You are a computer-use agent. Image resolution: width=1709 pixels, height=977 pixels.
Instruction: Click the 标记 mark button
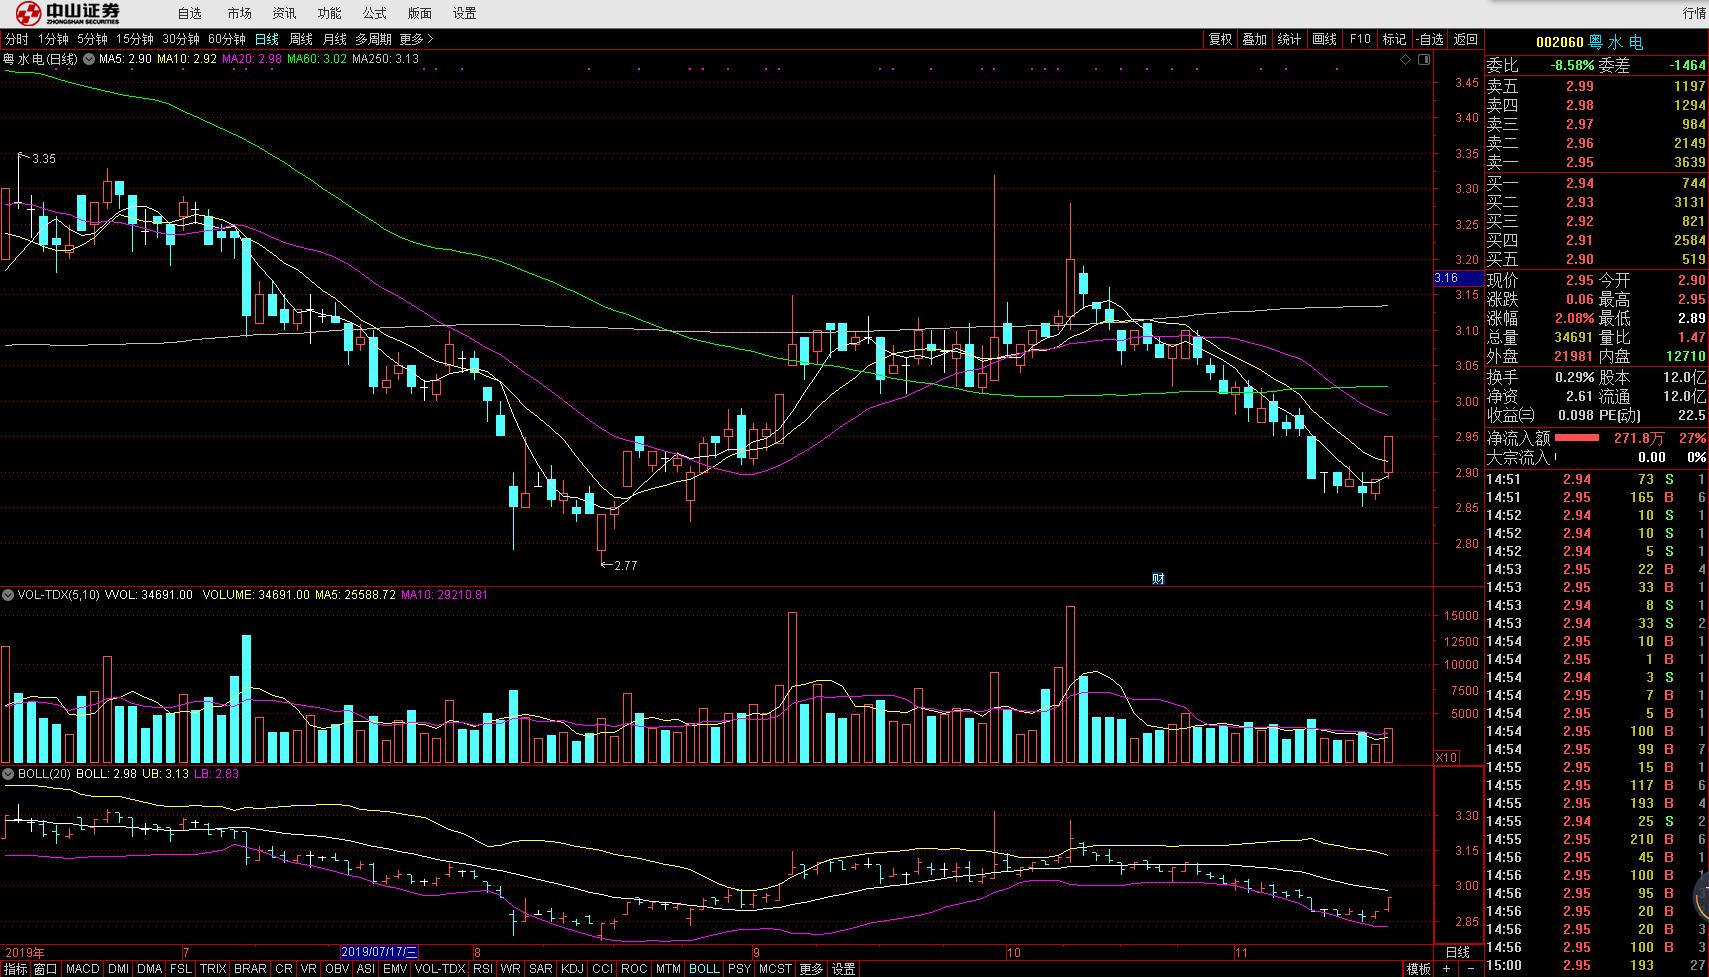(1394, 39)
